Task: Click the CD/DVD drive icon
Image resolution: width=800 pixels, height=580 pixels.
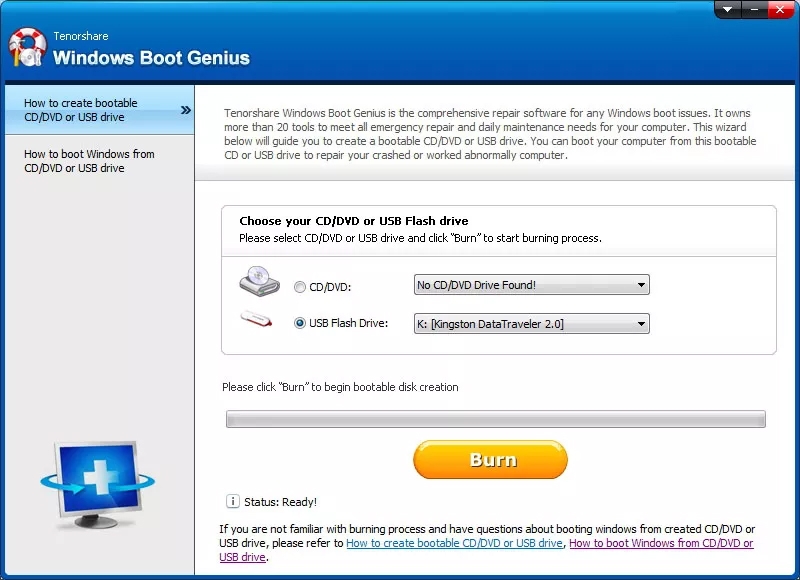Action: pyautogui.click(x=259, y=281)
